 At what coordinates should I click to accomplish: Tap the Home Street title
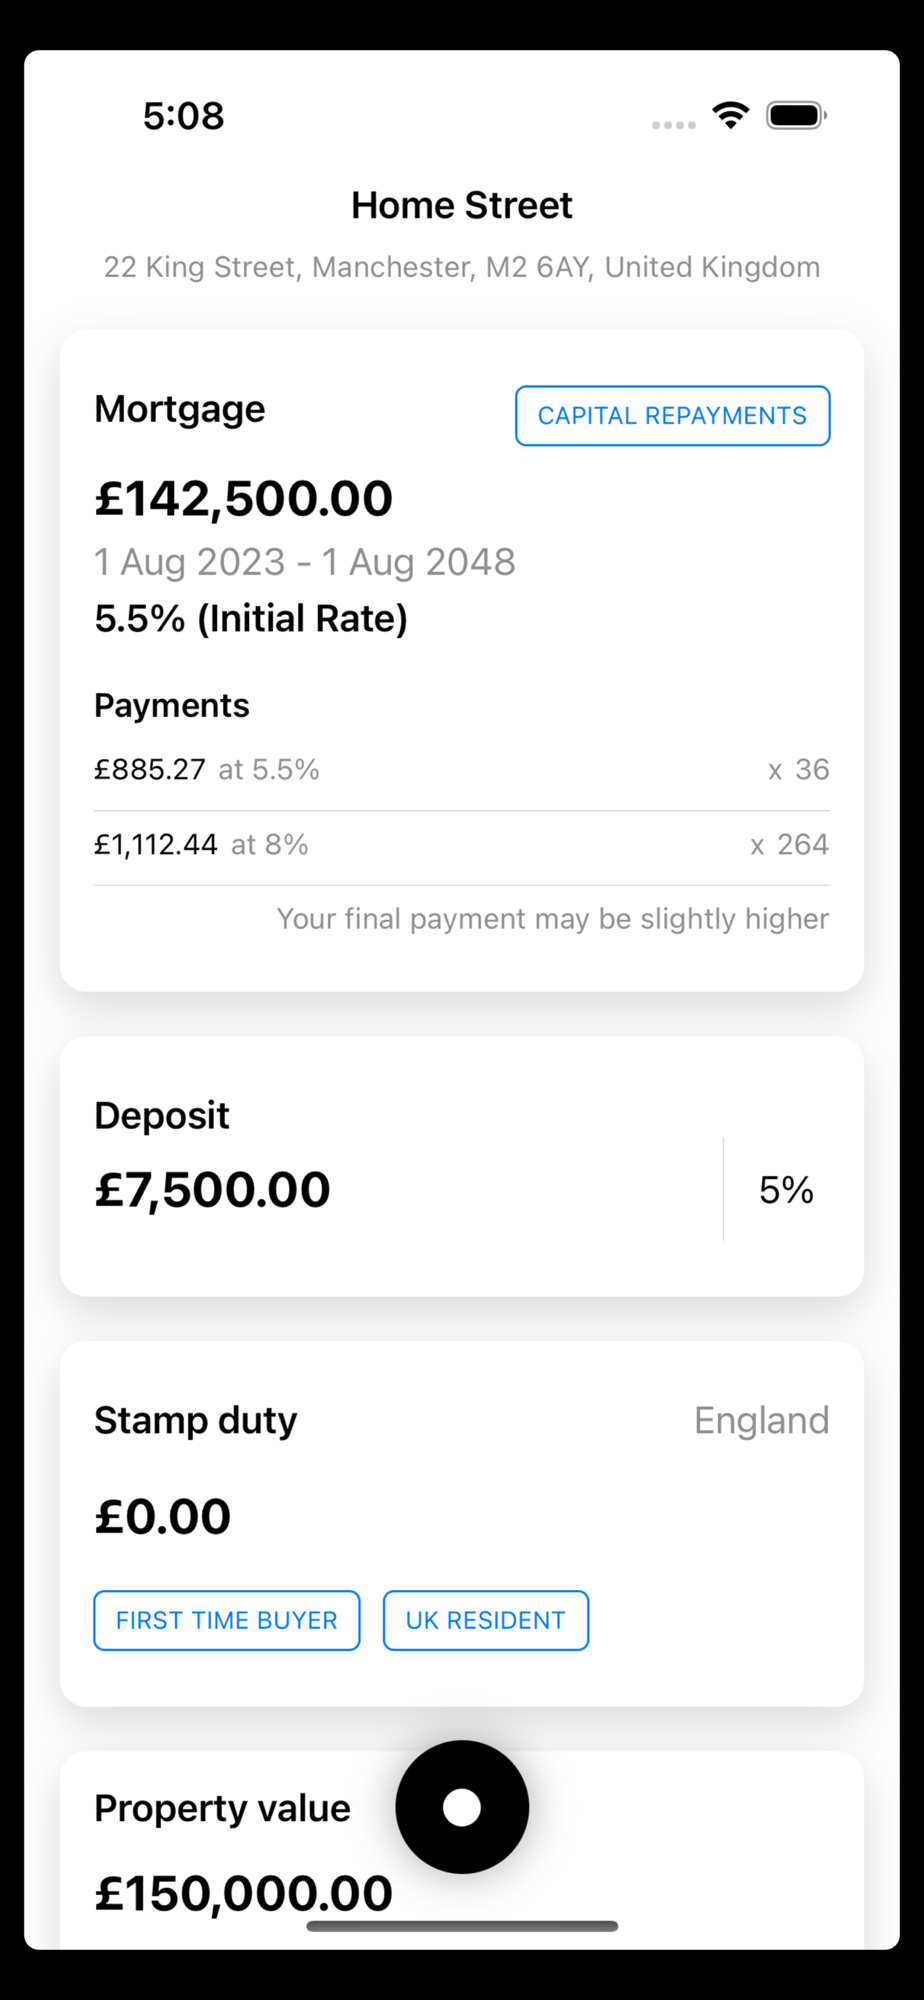coord(462,206)
